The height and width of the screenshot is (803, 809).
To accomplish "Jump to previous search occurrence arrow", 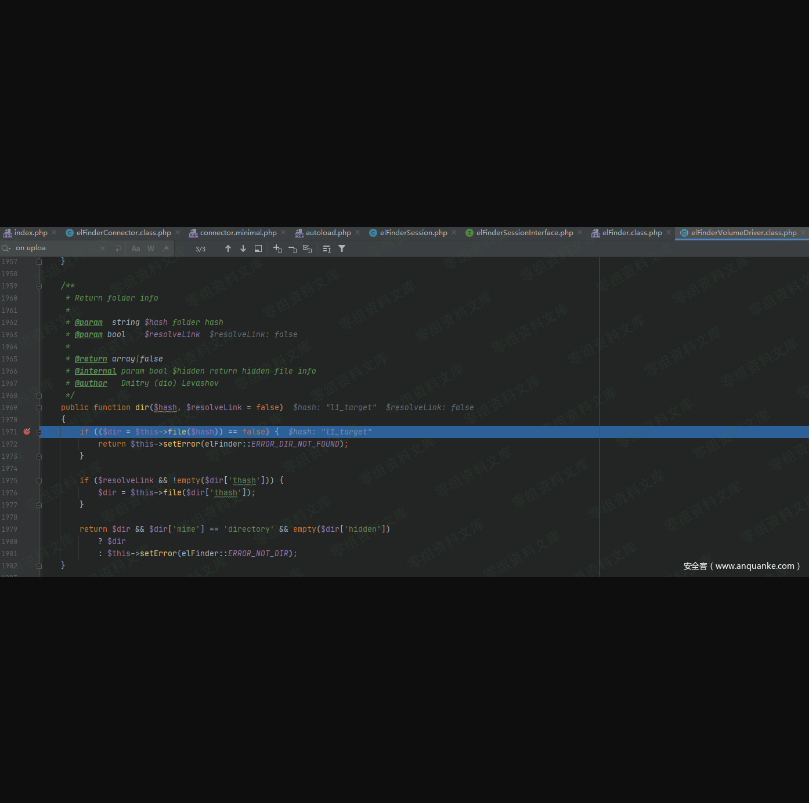I will (x=228, y=248).
